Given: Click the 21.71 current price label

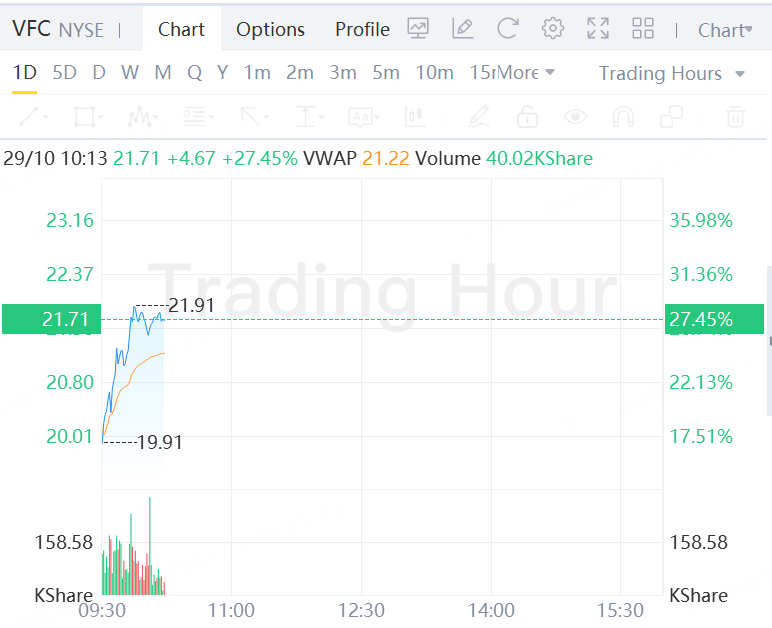Looking at the screenshot, I should point(52,319).
